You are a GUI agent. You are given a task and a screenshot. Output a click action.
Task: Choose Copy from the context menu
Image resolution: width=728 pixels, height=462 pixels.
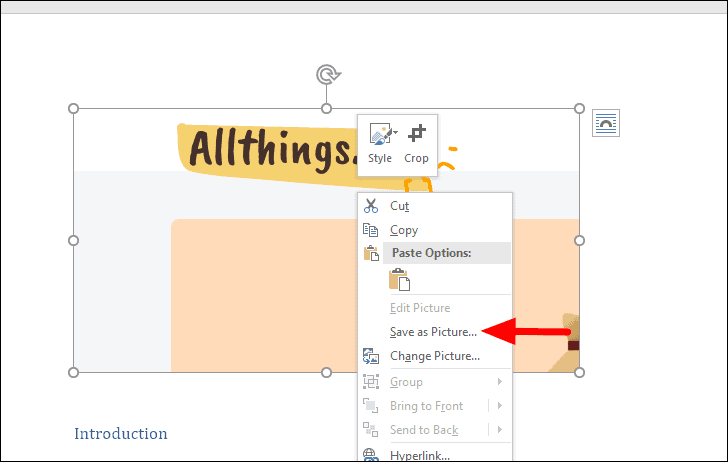pos(404,230)
